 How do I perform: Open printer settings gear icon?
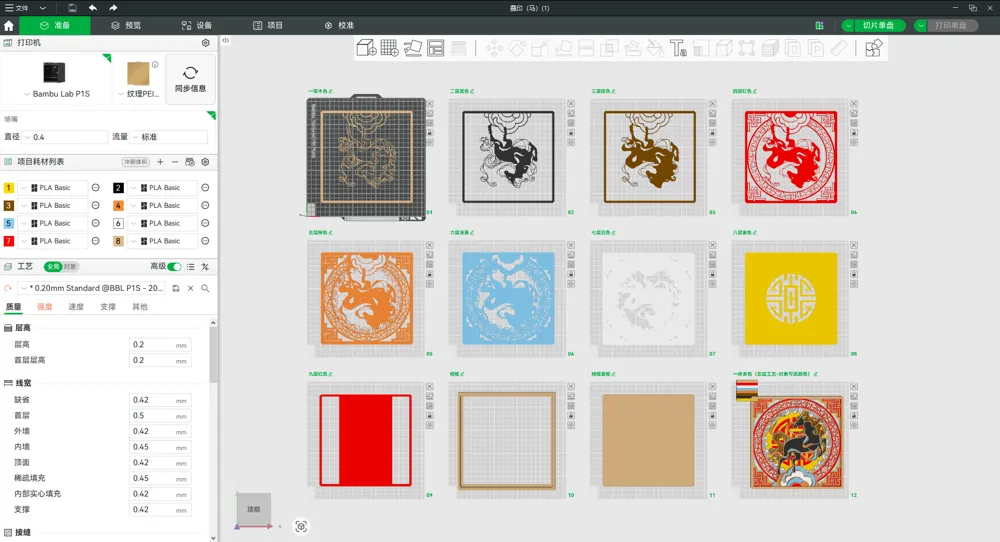point(205,43)
